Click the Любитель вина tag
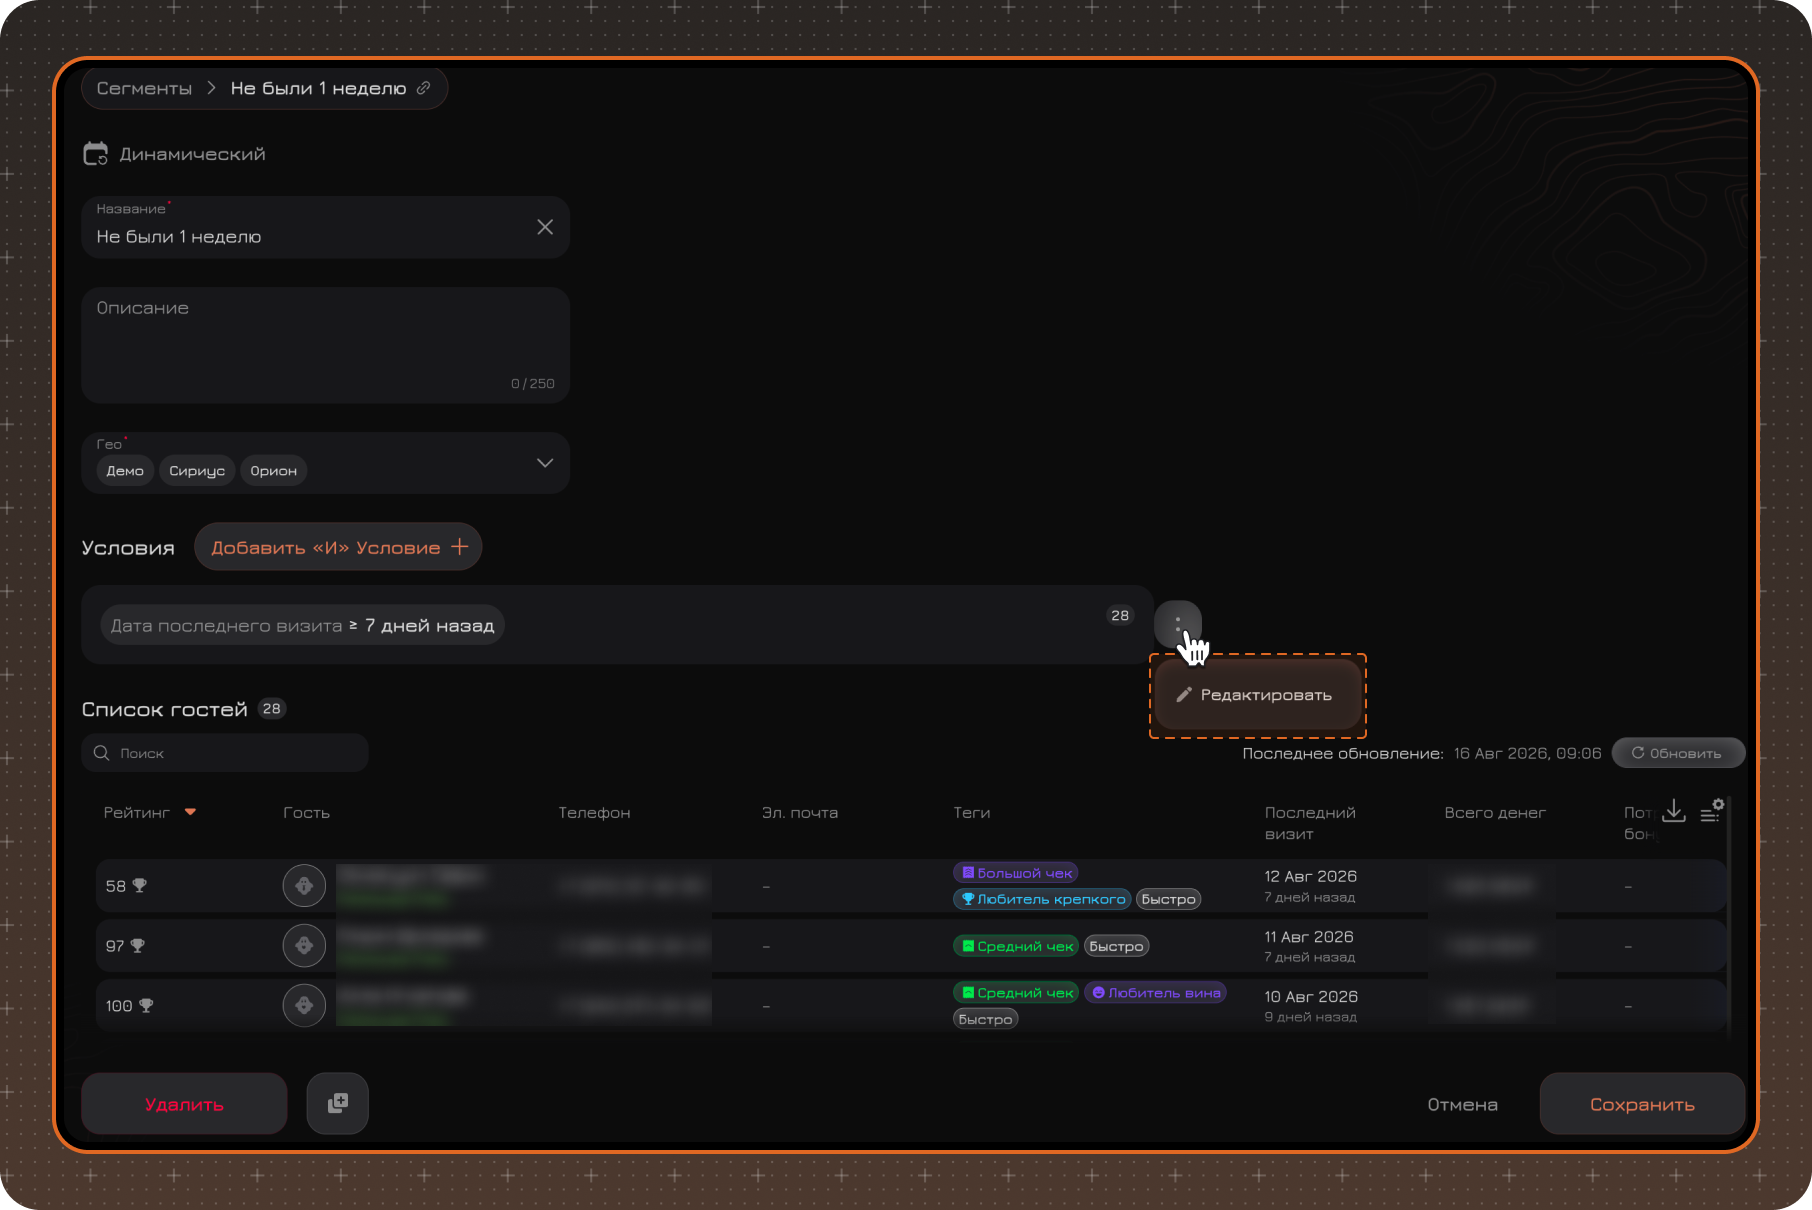Viewport: 1812px width, 1210px height. [1156, 993]
